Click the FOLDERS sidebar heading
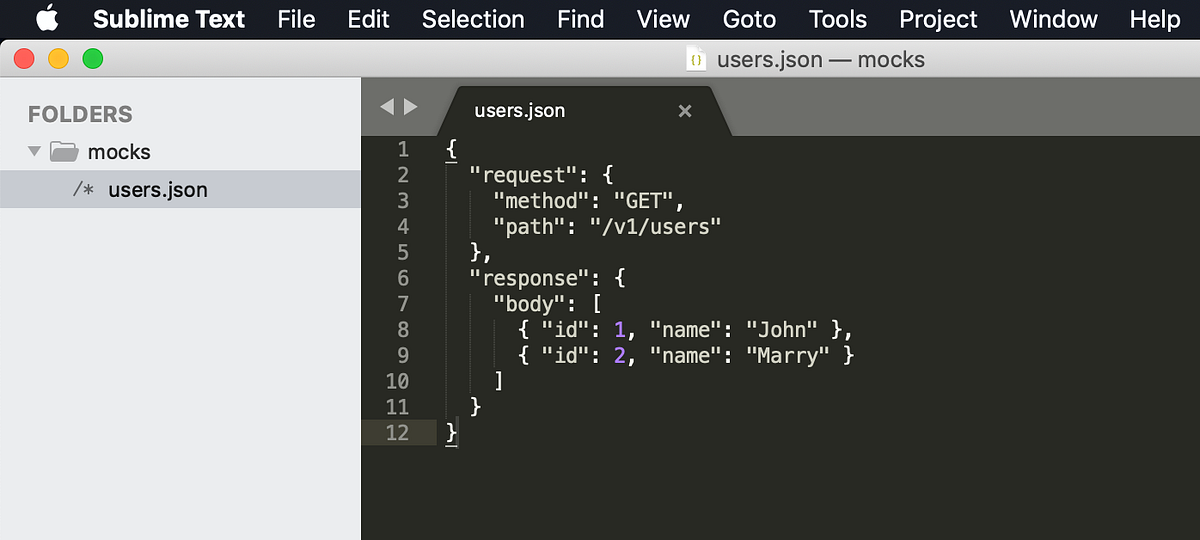Viewport: 1200px width, 540px height. tap(80, 114)
